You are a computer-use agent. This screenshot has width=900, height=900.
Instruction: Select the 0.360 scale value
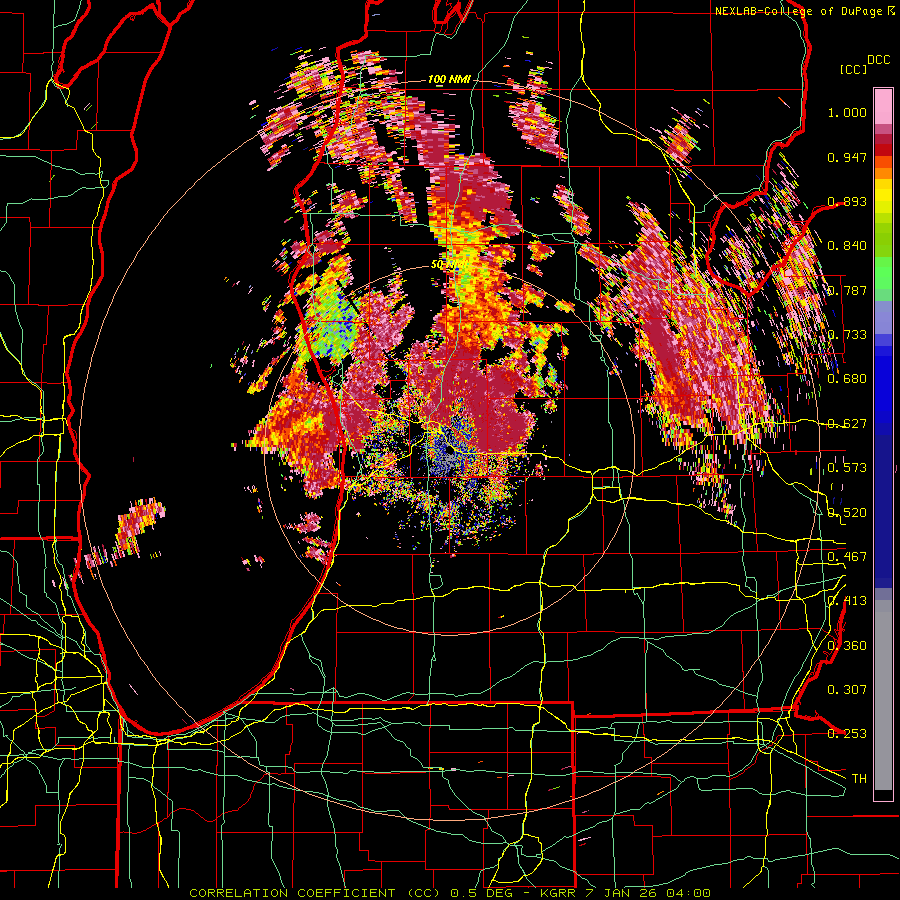click(847, 646)
